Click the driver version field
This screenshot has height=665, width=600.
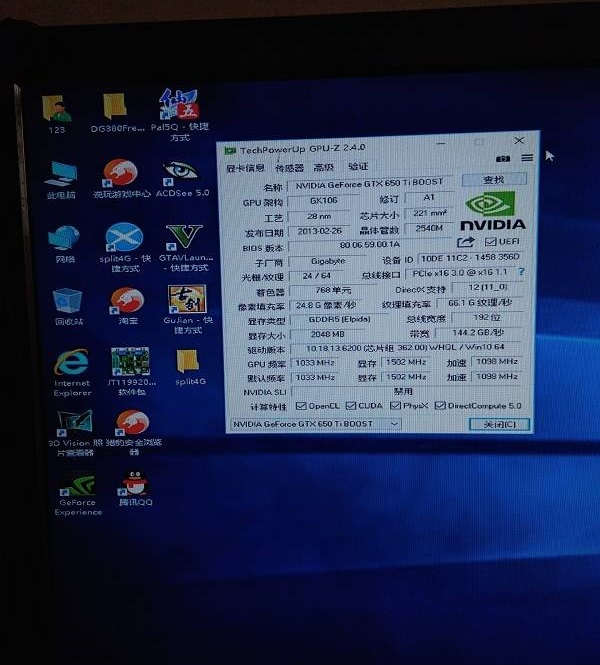point(406,347)
